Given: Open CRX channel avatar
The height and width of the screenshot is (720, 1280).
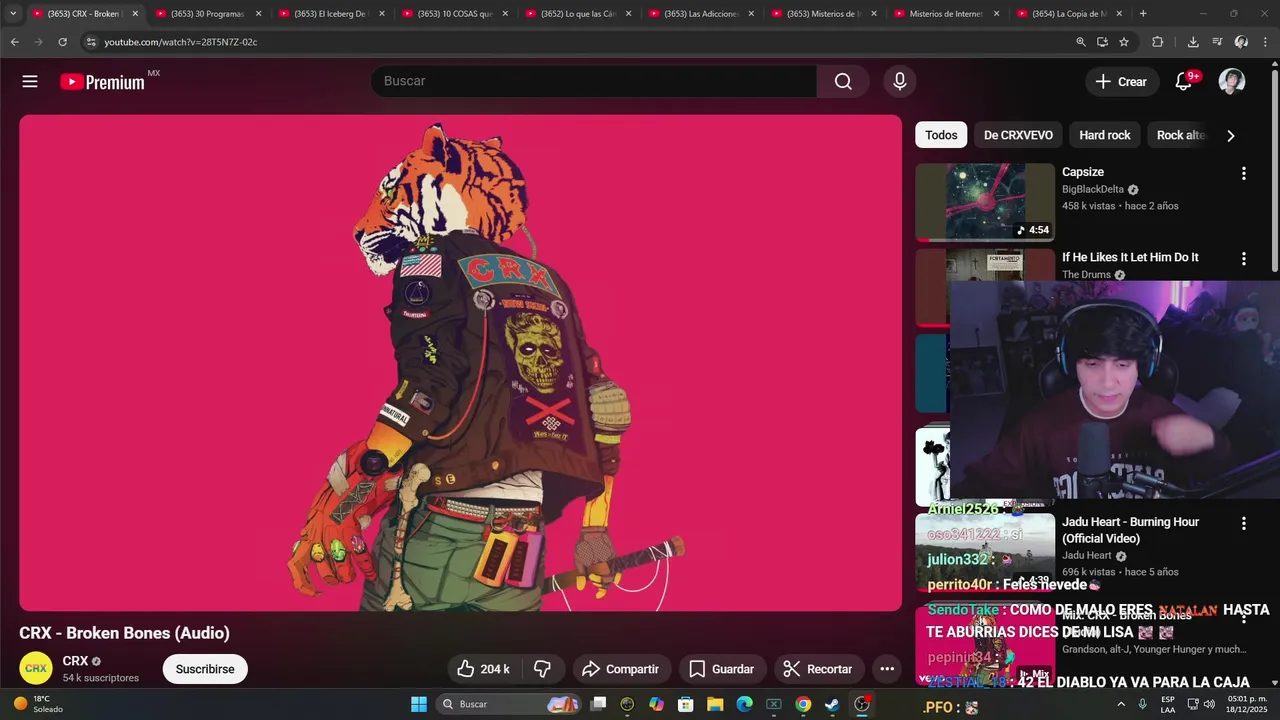Looking at the screenshot, I should point(36,669).
